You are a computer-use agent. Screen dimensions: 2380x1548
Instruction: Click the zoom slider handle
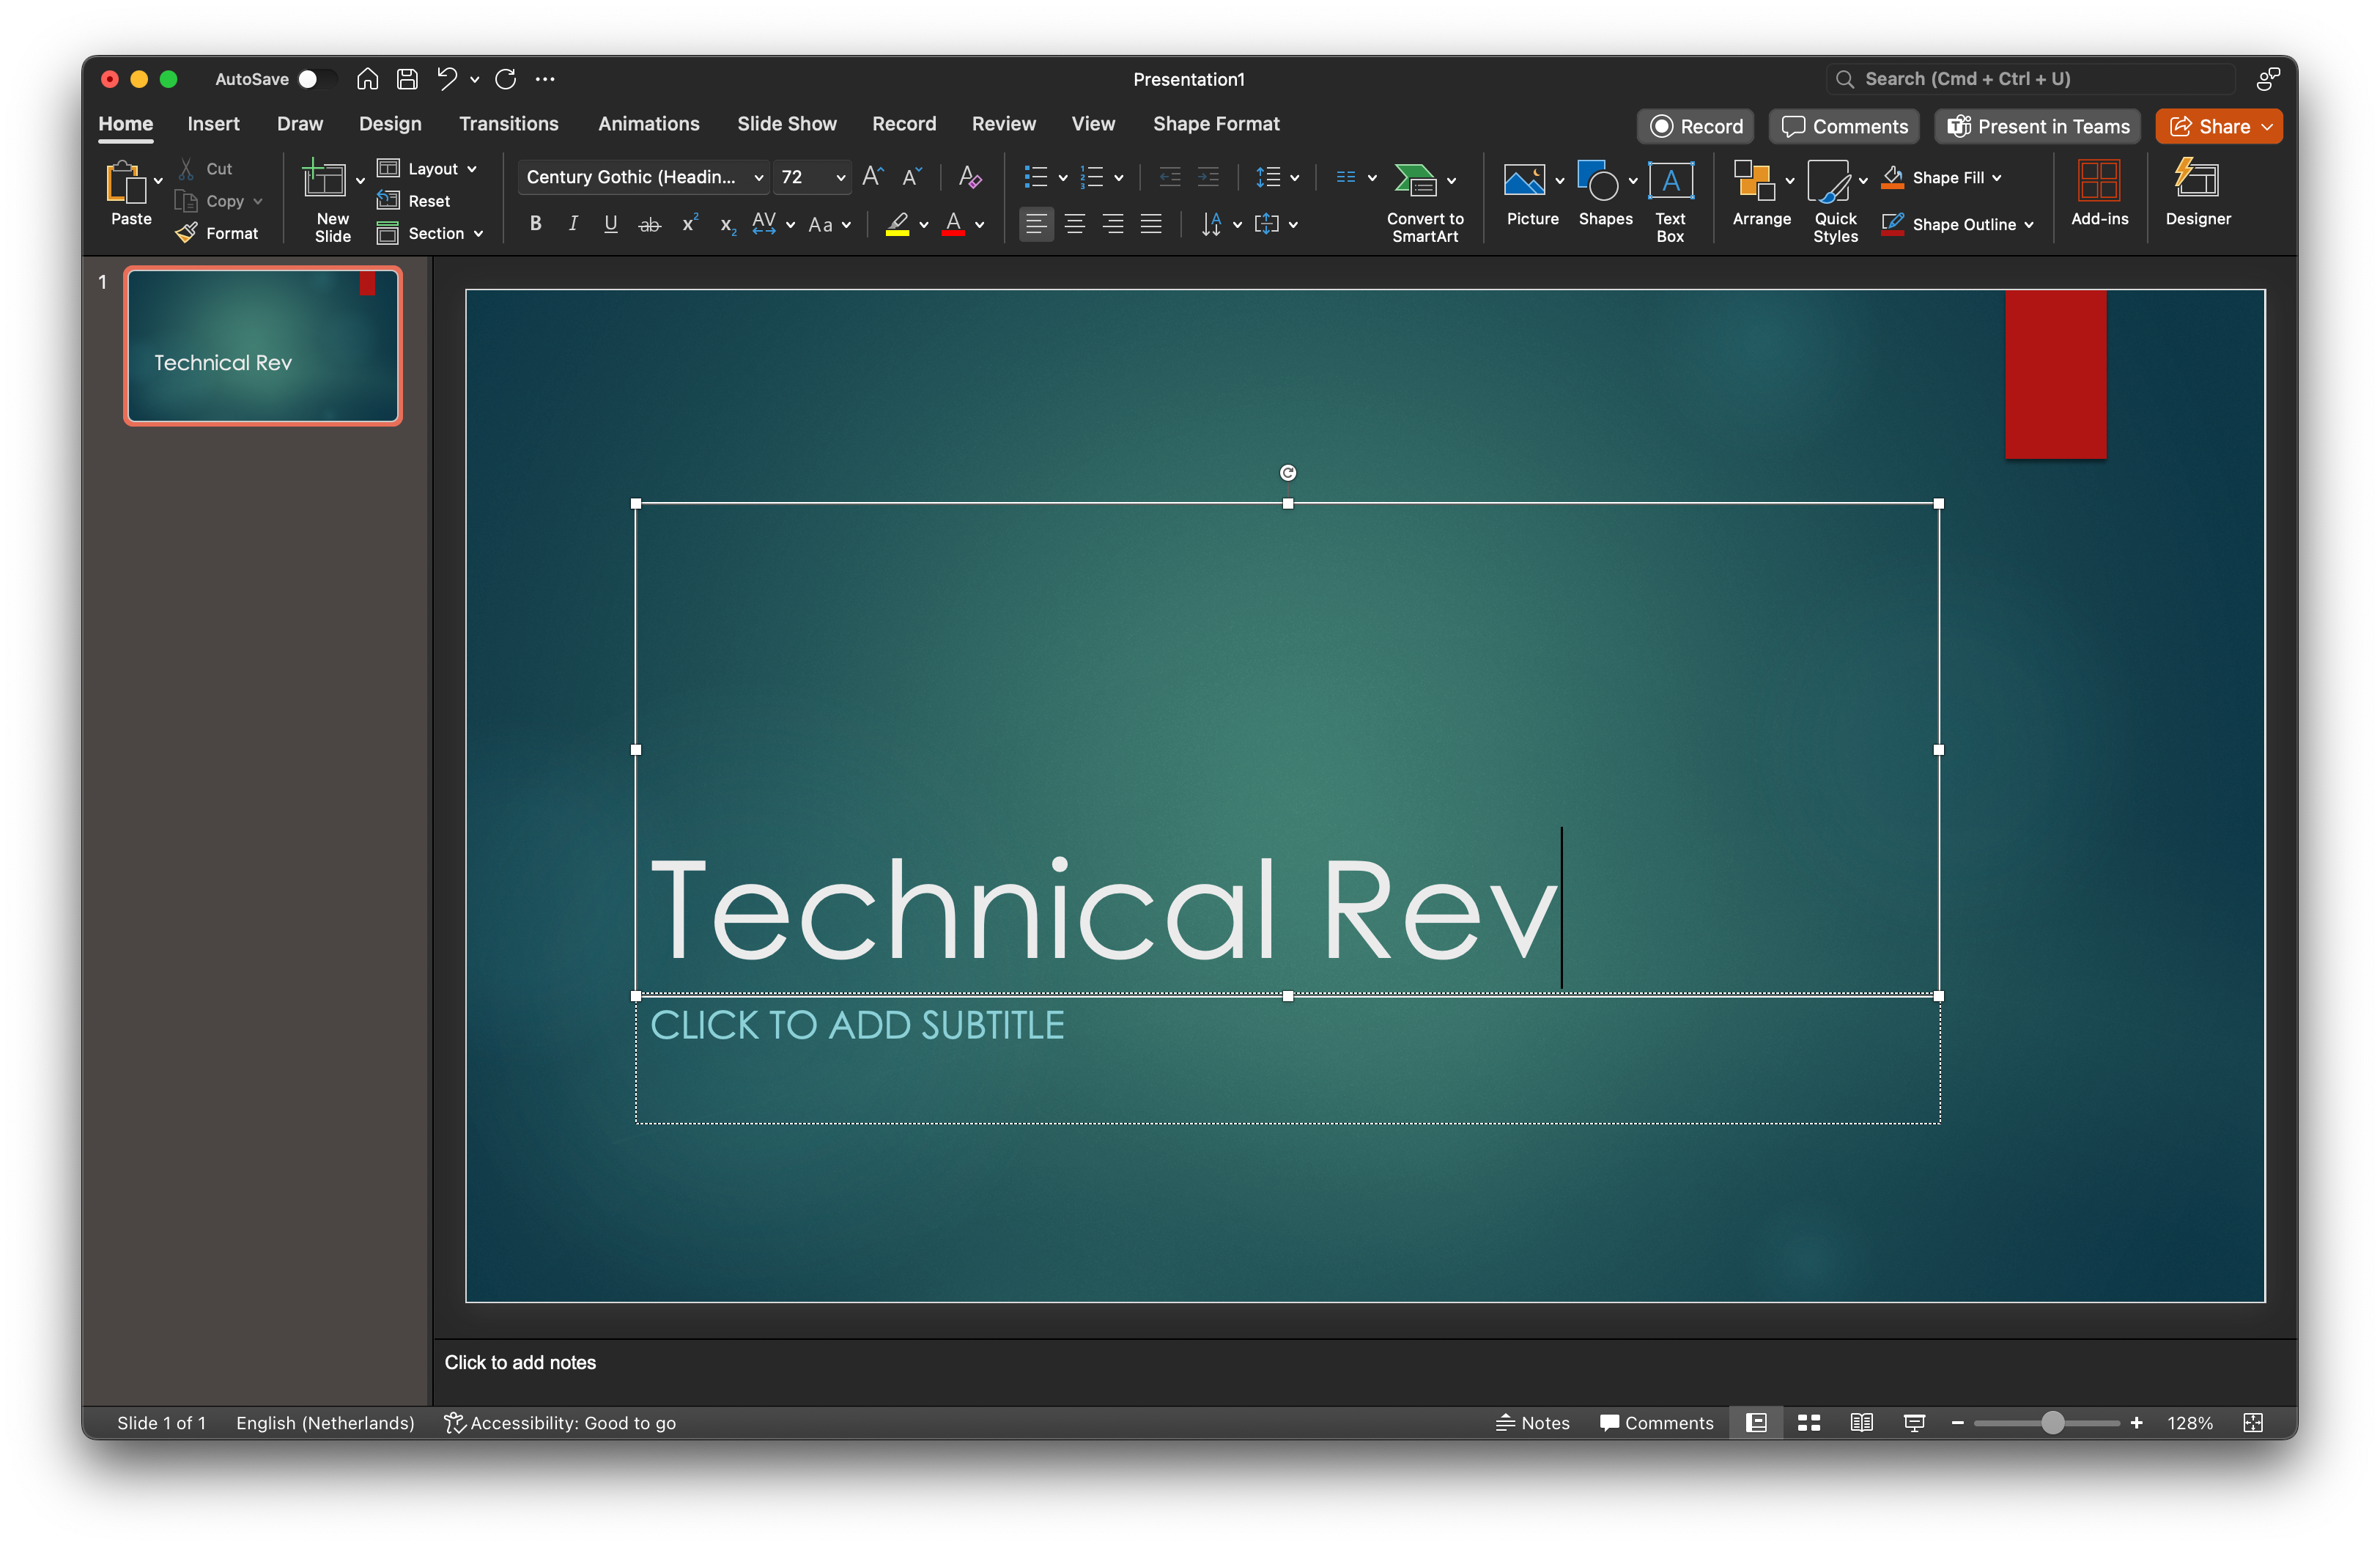(2052, 1423)
